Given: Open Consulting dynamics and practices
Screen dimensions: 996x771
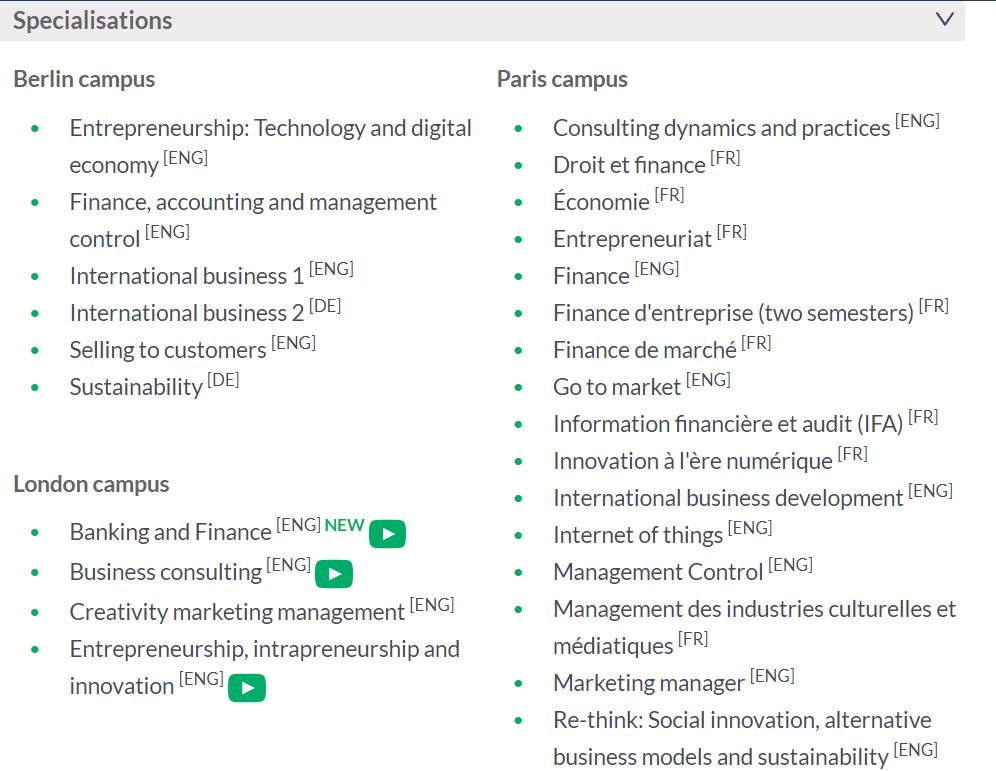Looking at the screenshot, I should point(722,128).
